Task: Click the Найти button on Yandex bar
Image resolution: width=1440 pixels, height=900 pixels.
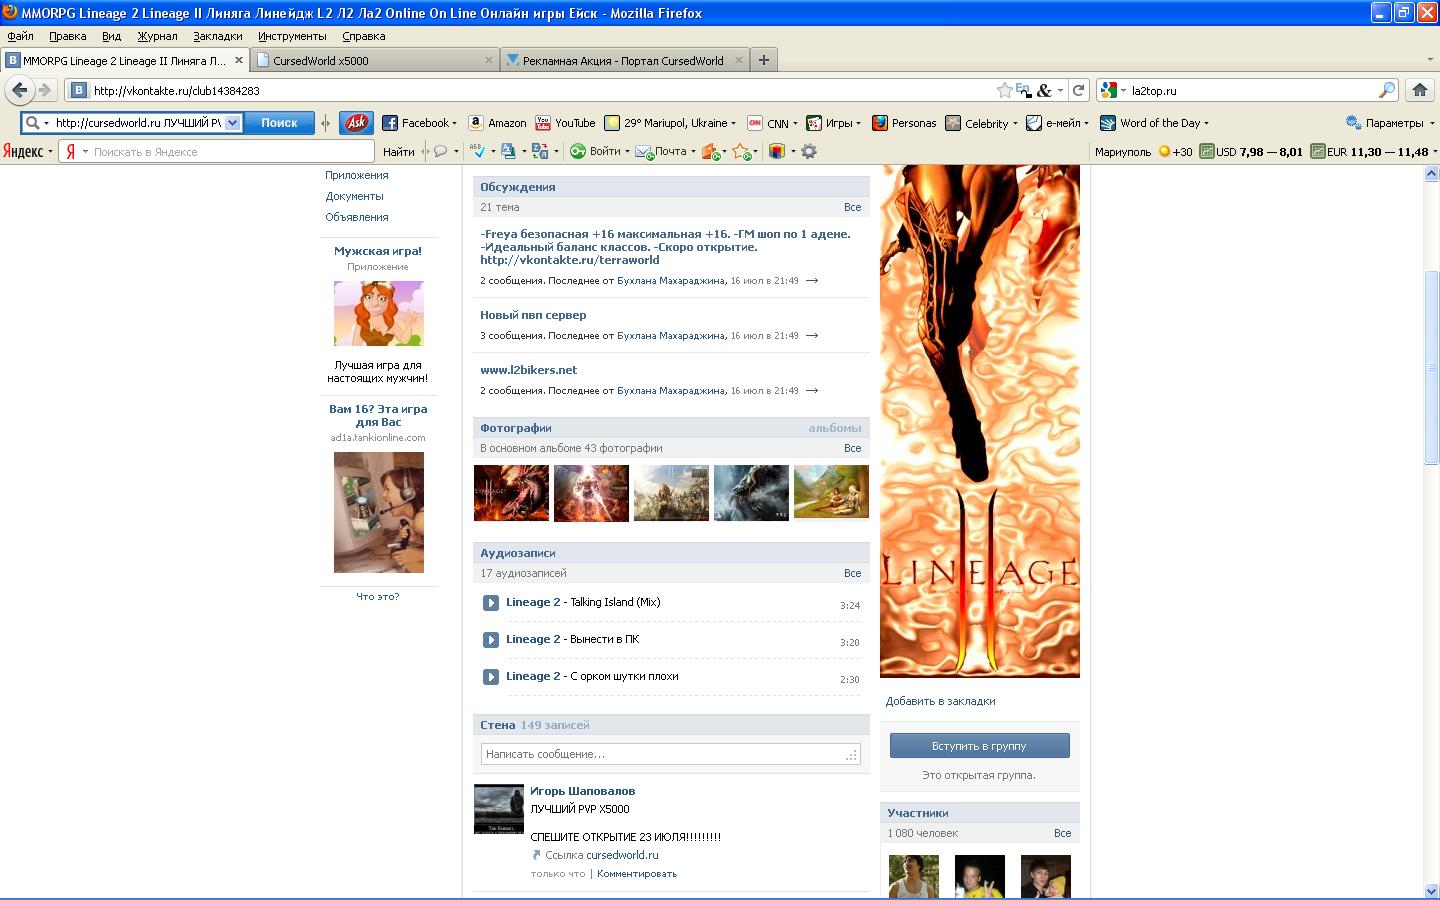Action: tap(398, 151)
